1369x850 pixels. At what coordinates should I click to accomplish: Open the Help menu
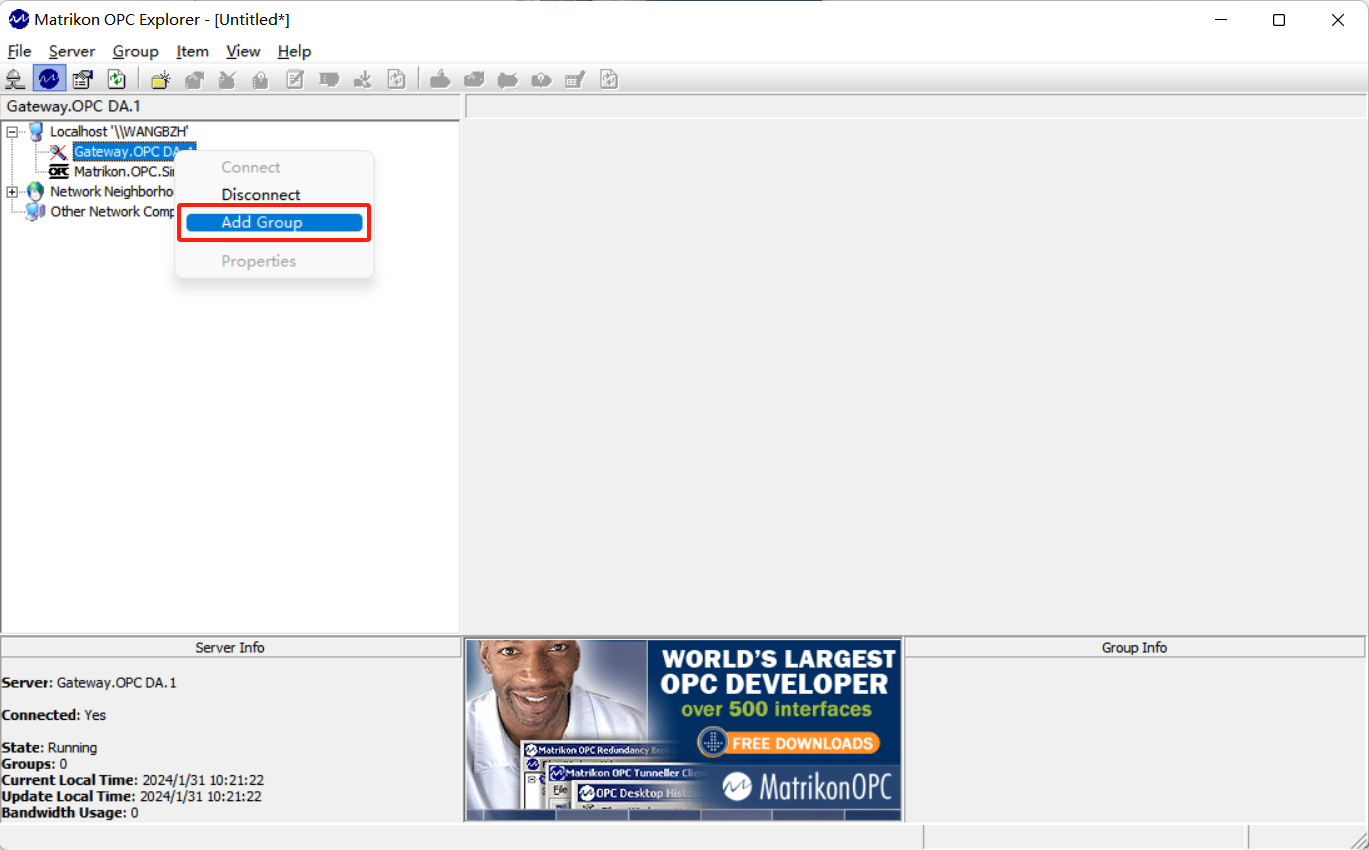click(x=294, y=51)
